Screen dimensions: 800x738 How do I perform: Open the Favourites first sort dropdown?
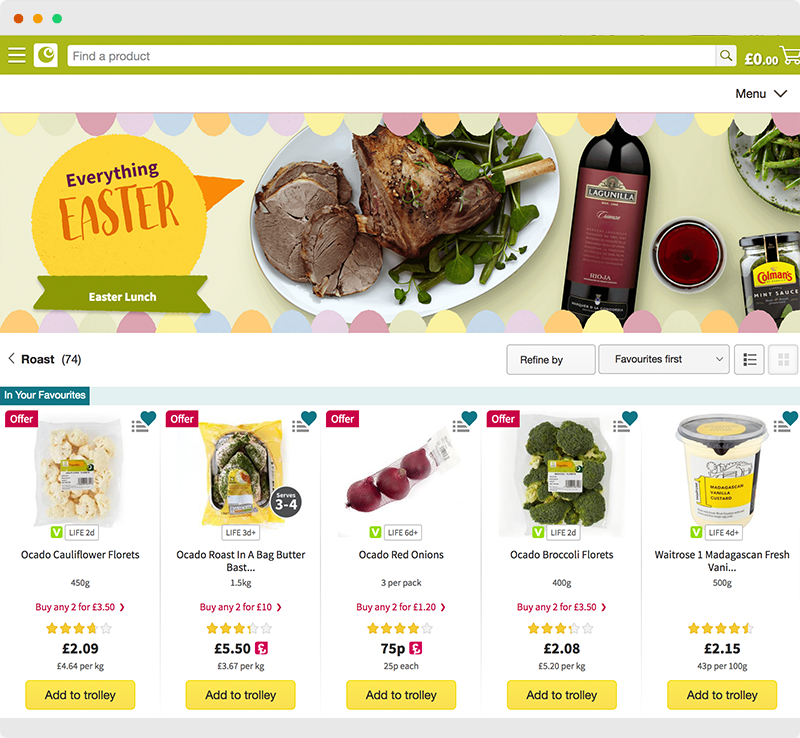[663, 359]
